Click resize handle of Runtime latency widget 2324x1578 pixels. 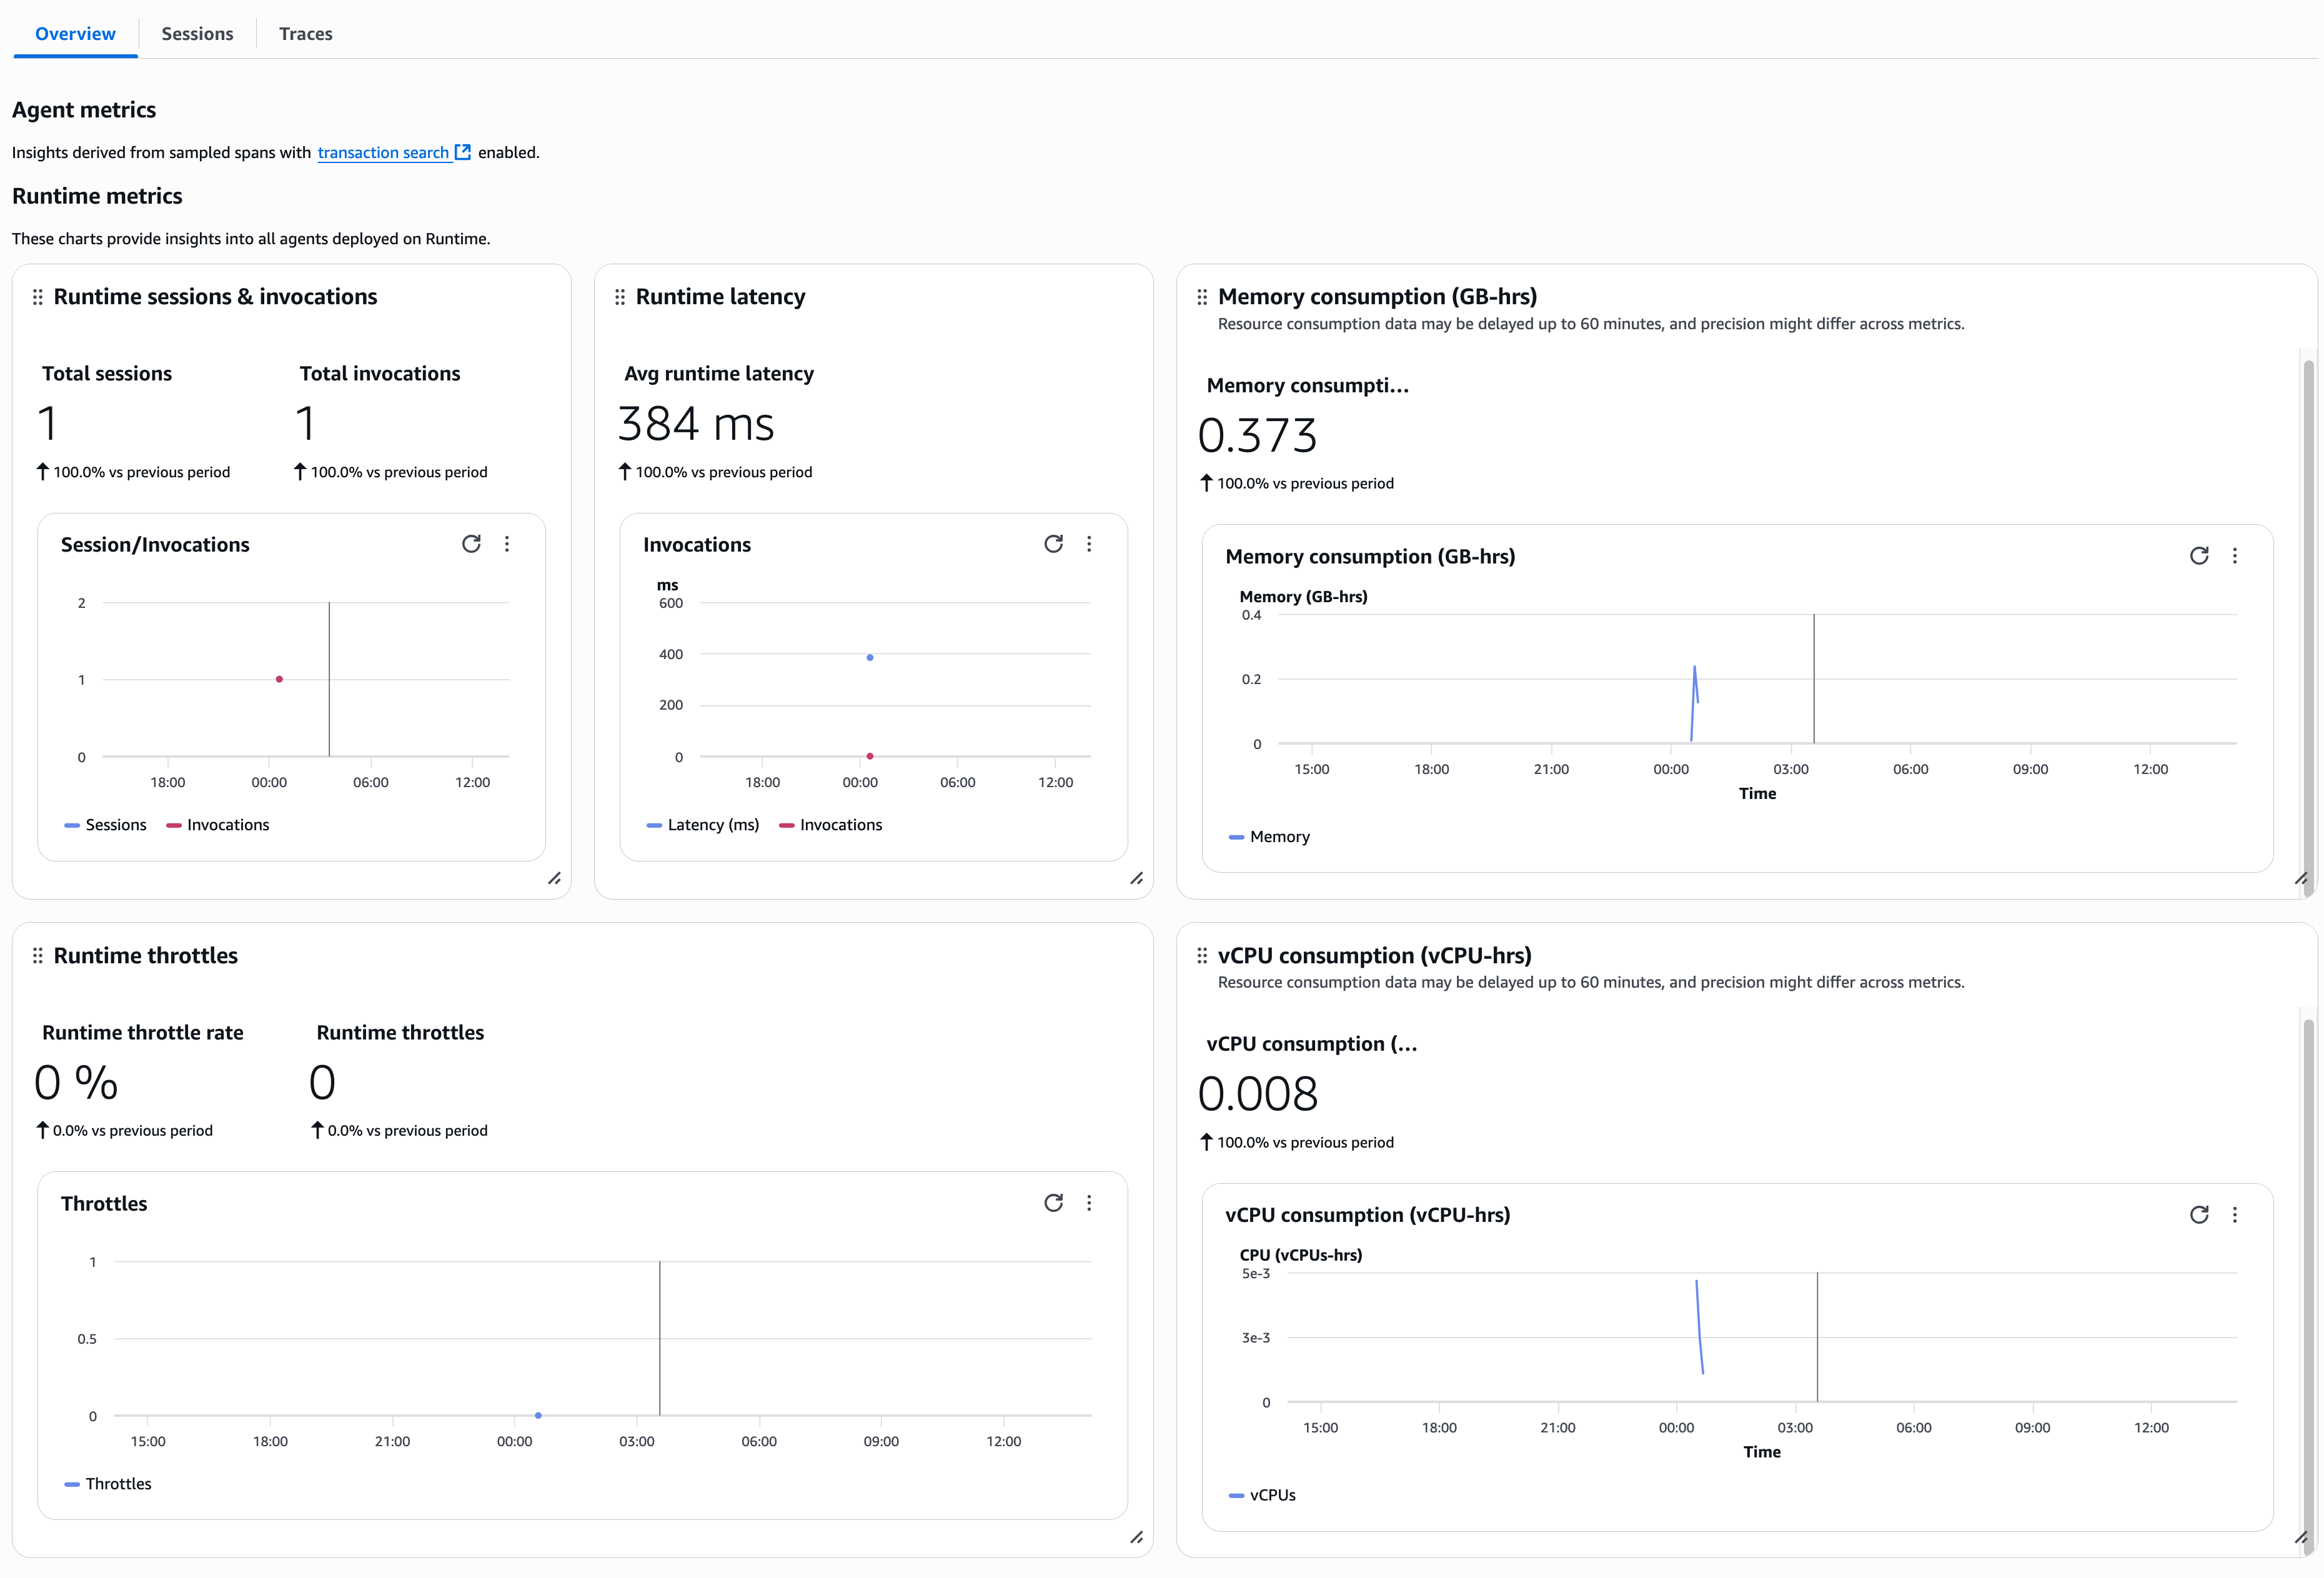(1137, 879)
